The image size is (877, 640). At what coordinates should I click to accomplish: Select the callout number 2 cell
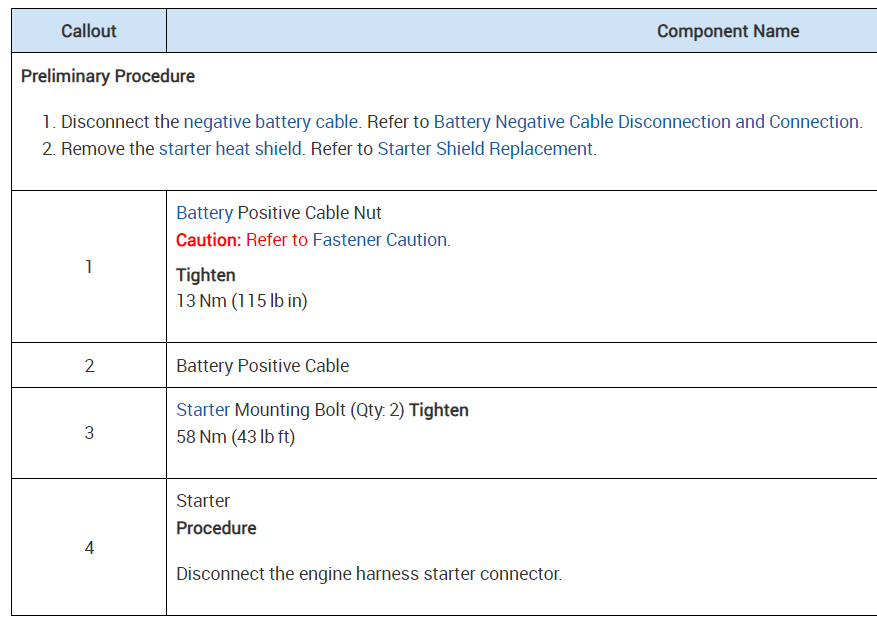89,366
